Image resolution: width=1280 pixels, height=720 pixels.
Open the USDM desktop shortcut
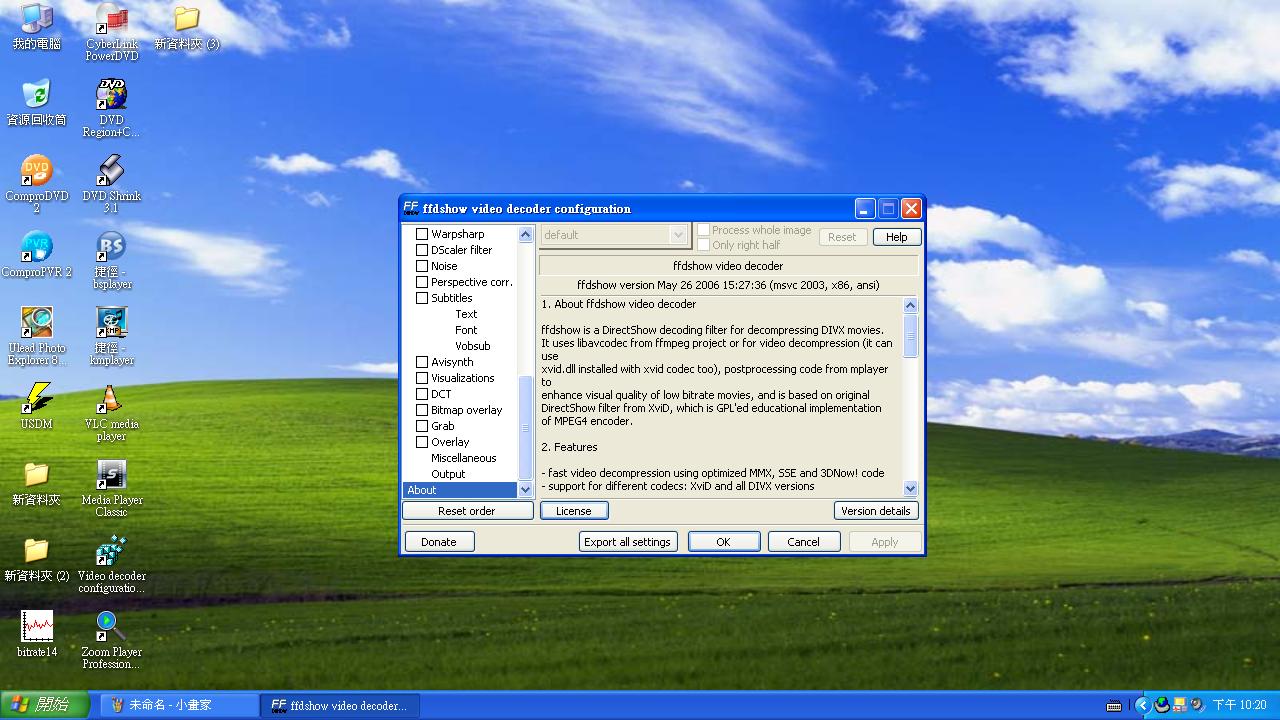tap(37, 399)
